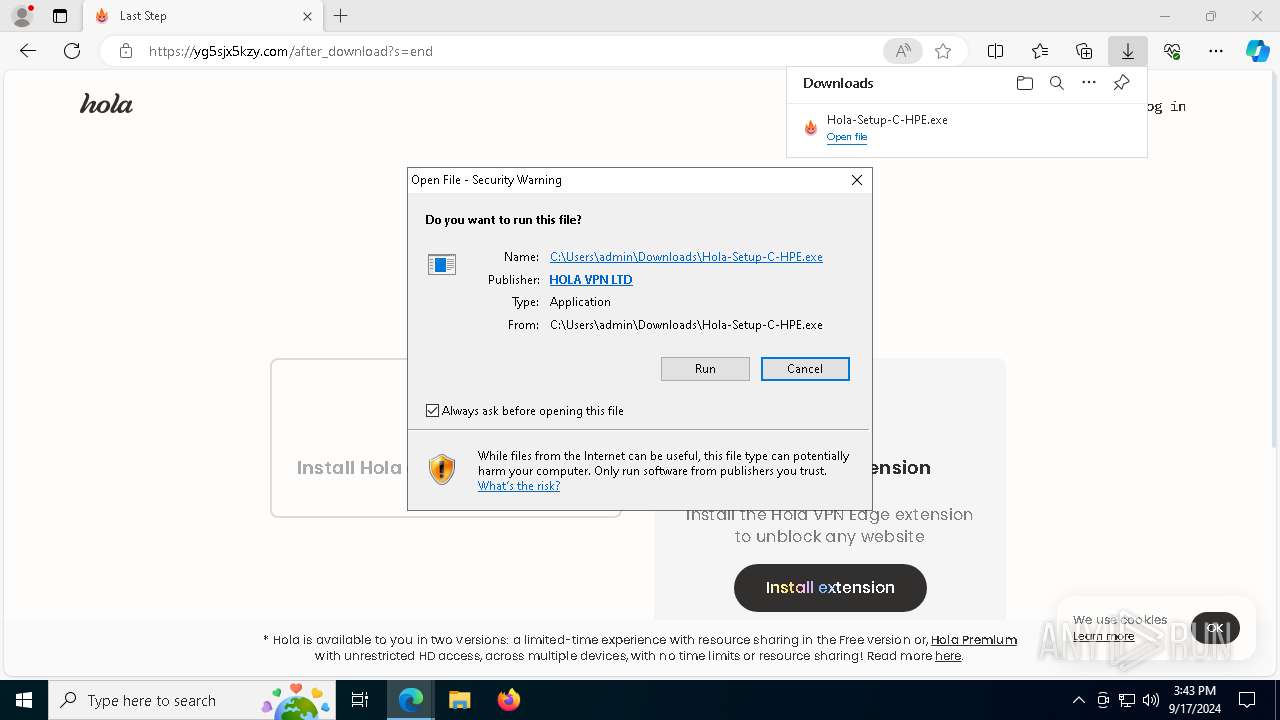Close the Security Warning dialog
Screen dimensions: 1280x720
pos(857,180)
